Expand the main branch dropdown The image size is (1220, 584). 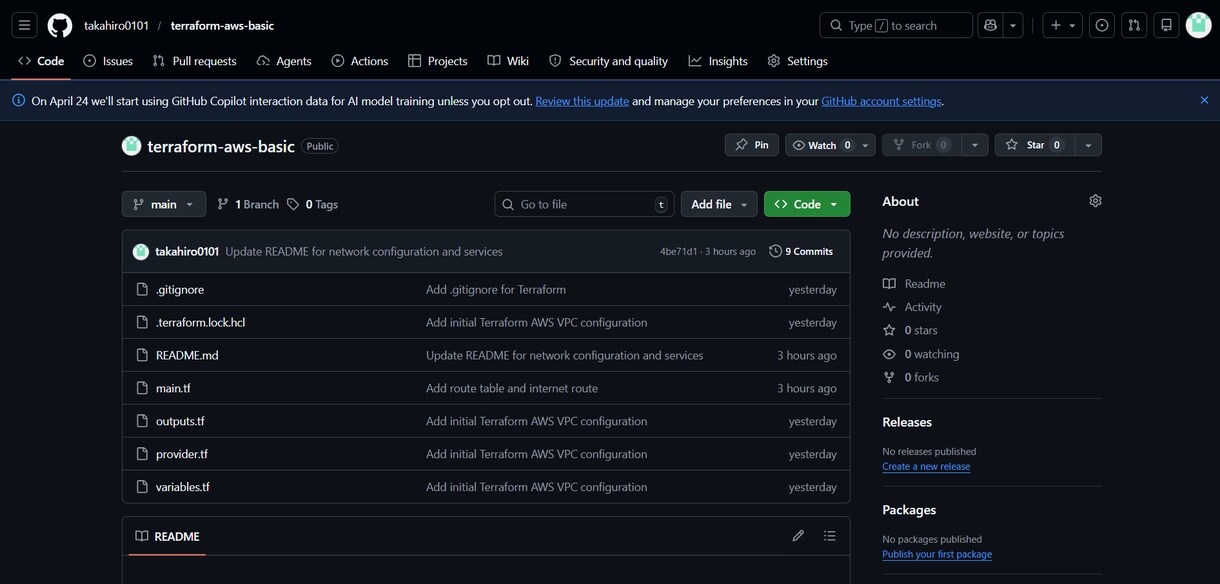164,204
